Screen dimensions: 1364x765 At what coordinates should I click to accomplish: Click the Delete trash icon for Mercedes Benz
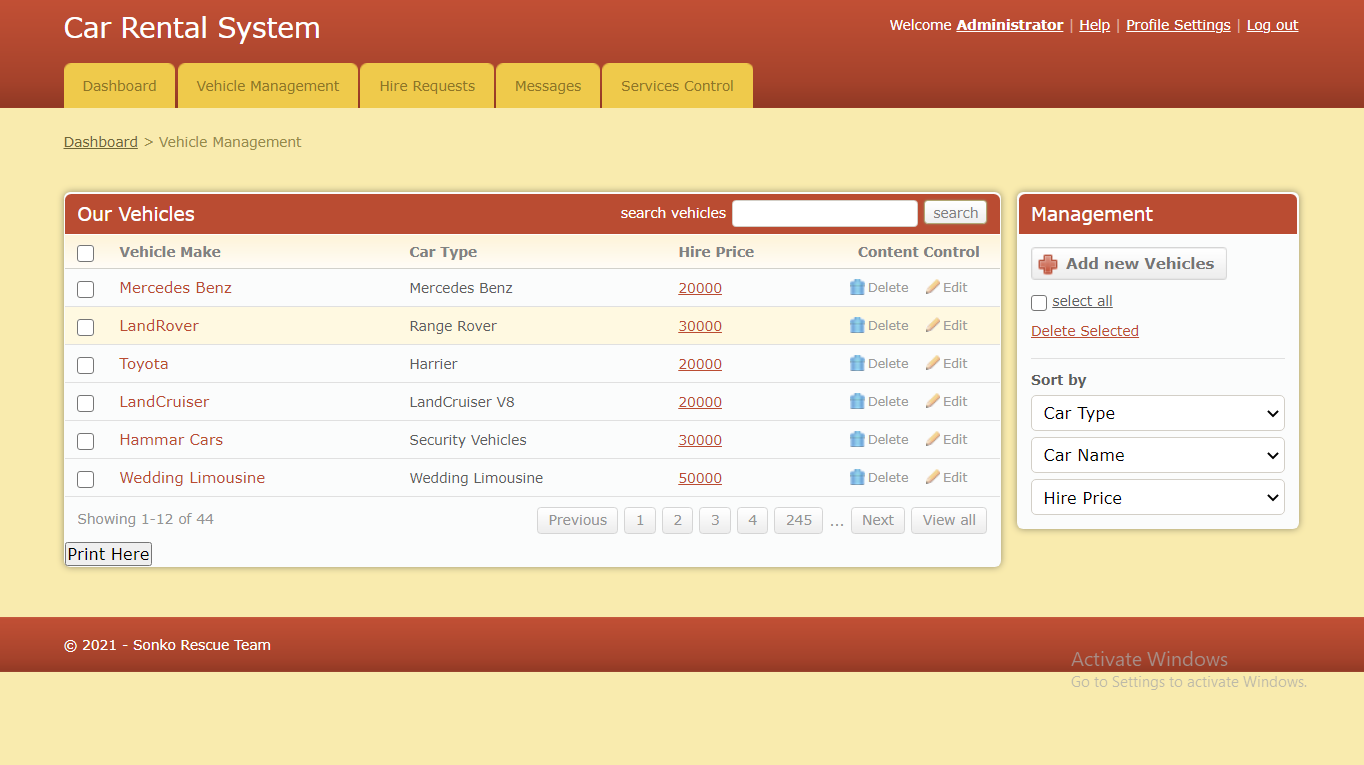coord(857,287)
